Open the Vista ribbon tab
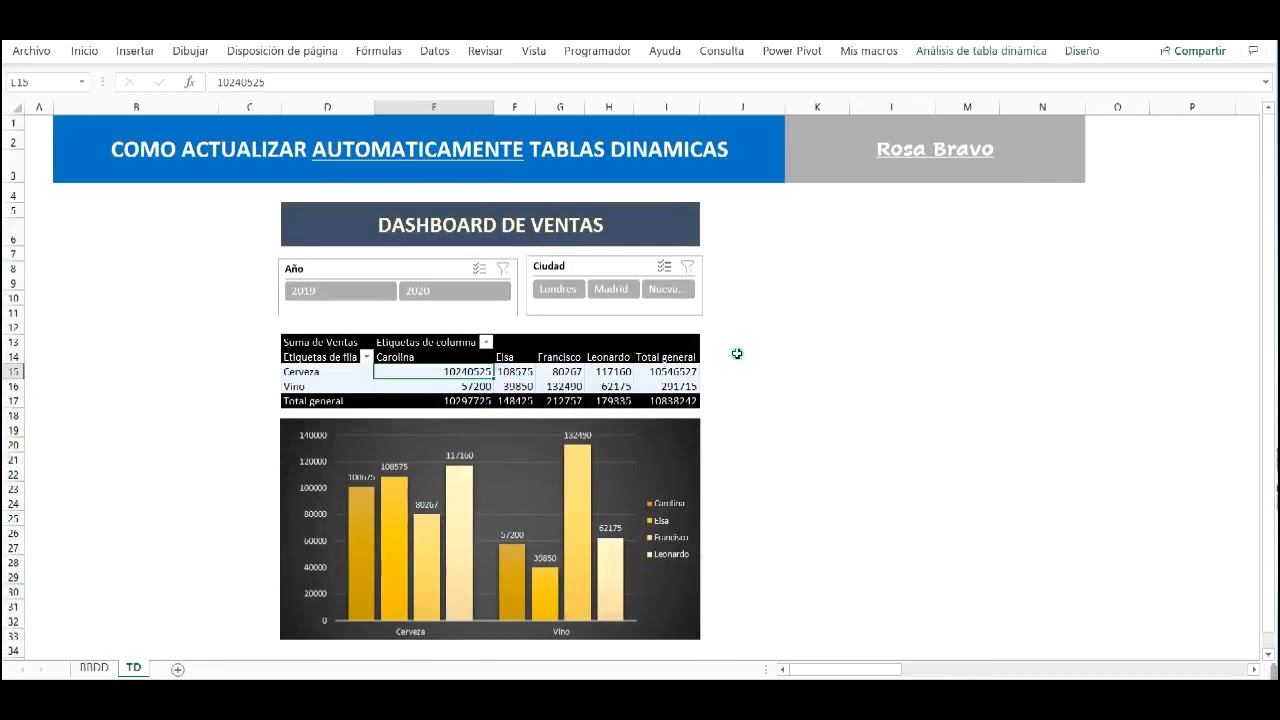Screen dimensions: 1280x720 pyautogui.click(x=534, y=51)
